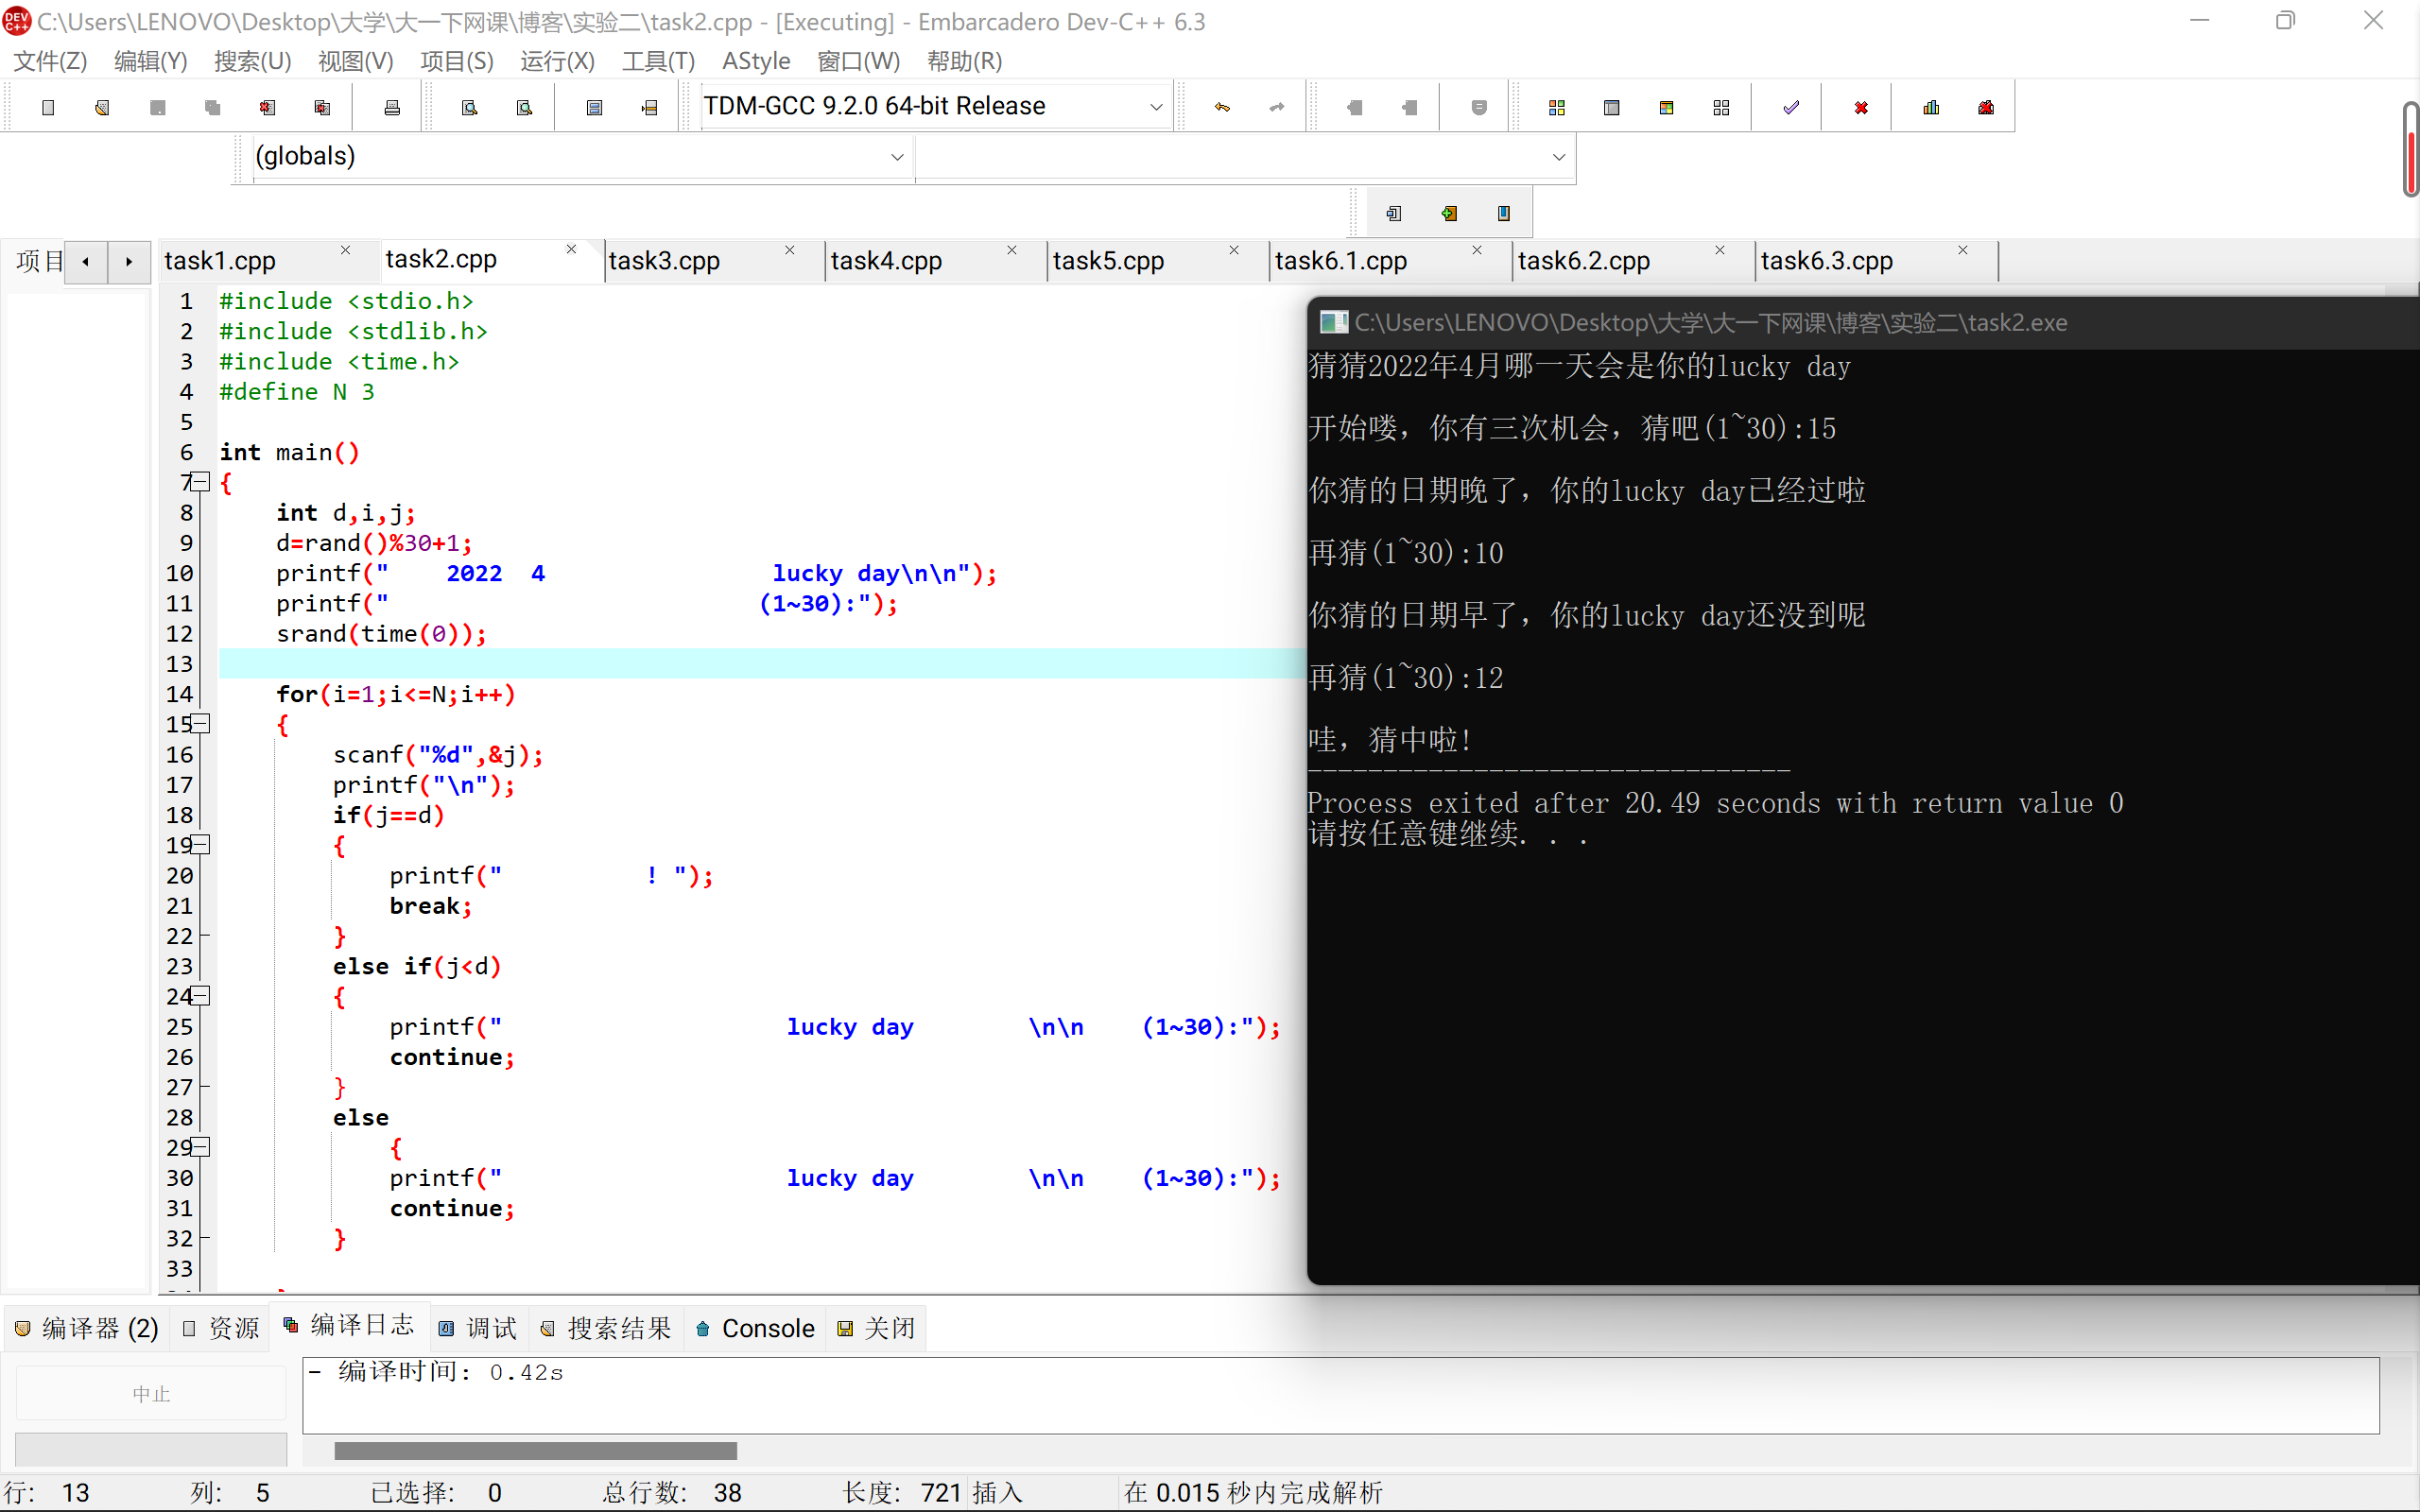Image resolution: width=2420 pixels, height=1512 pixels.
Task: Click the 中止 abort button
Action: coord(151,1393)
